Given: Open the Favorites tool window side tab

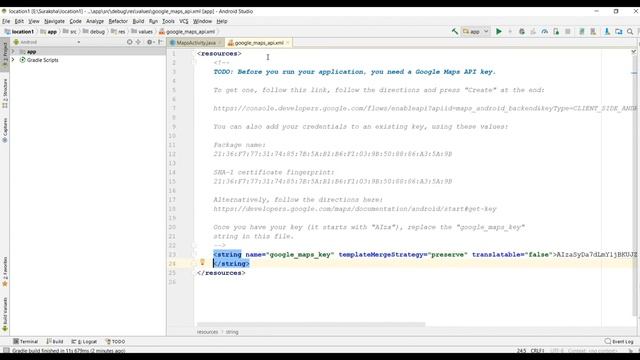Looking at the screenshot, I should pyautogui.click(x=5, y=271).
